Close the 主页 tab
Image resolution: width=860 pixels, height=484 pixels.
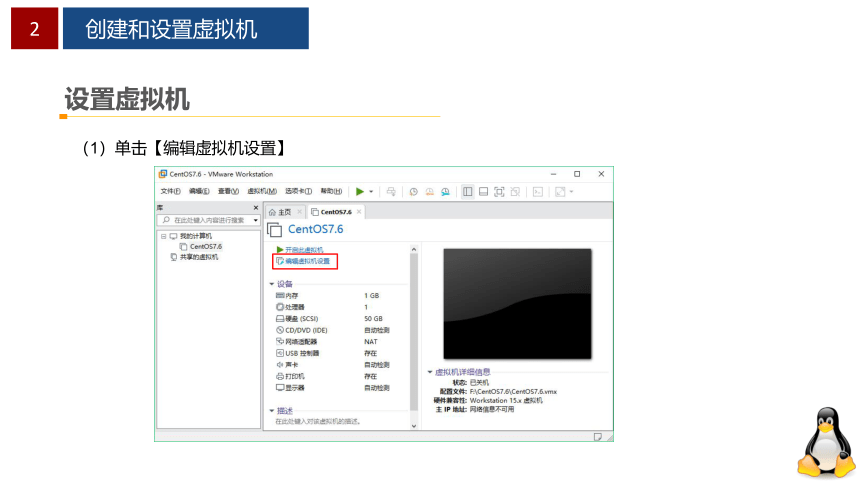coord(299,212)
